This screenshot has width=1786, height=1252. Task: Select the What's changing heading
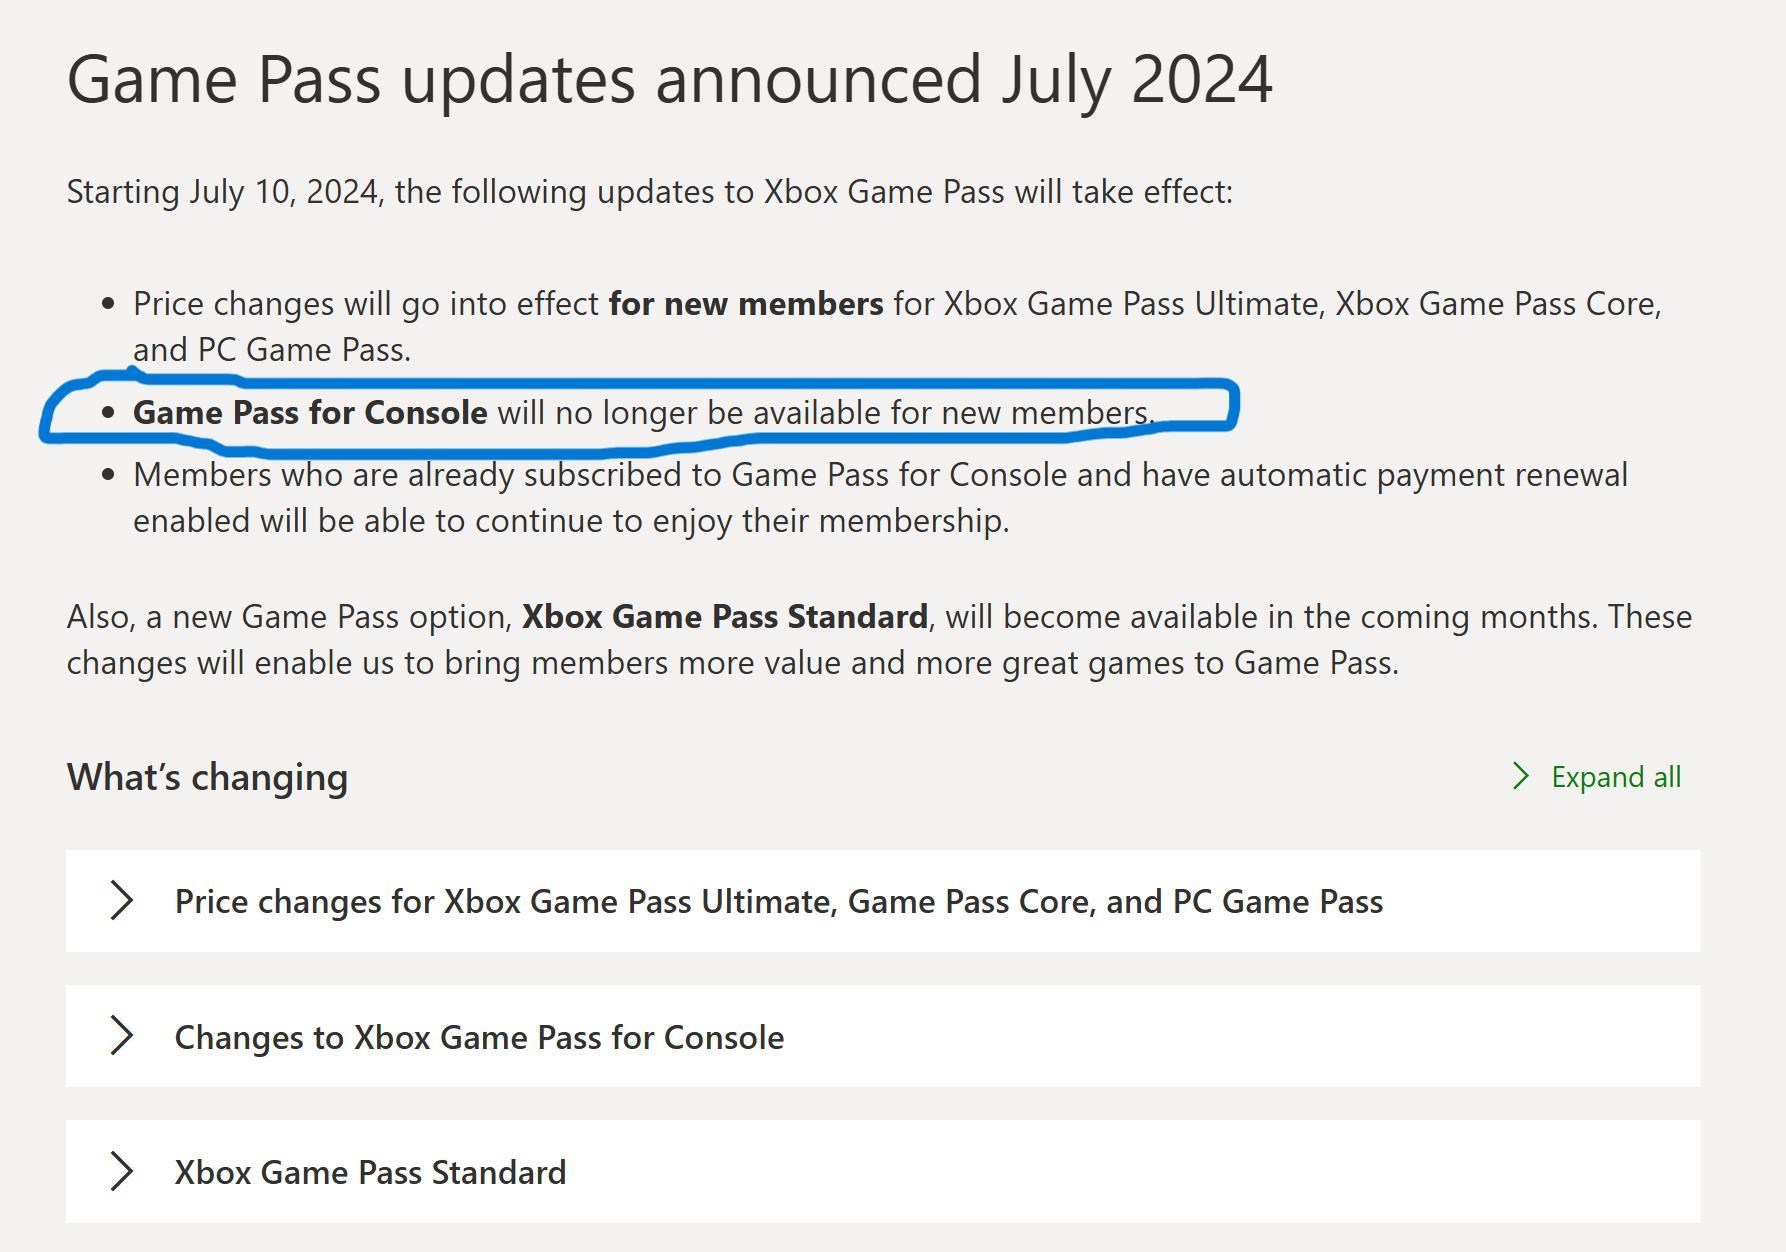click(206, 776)
